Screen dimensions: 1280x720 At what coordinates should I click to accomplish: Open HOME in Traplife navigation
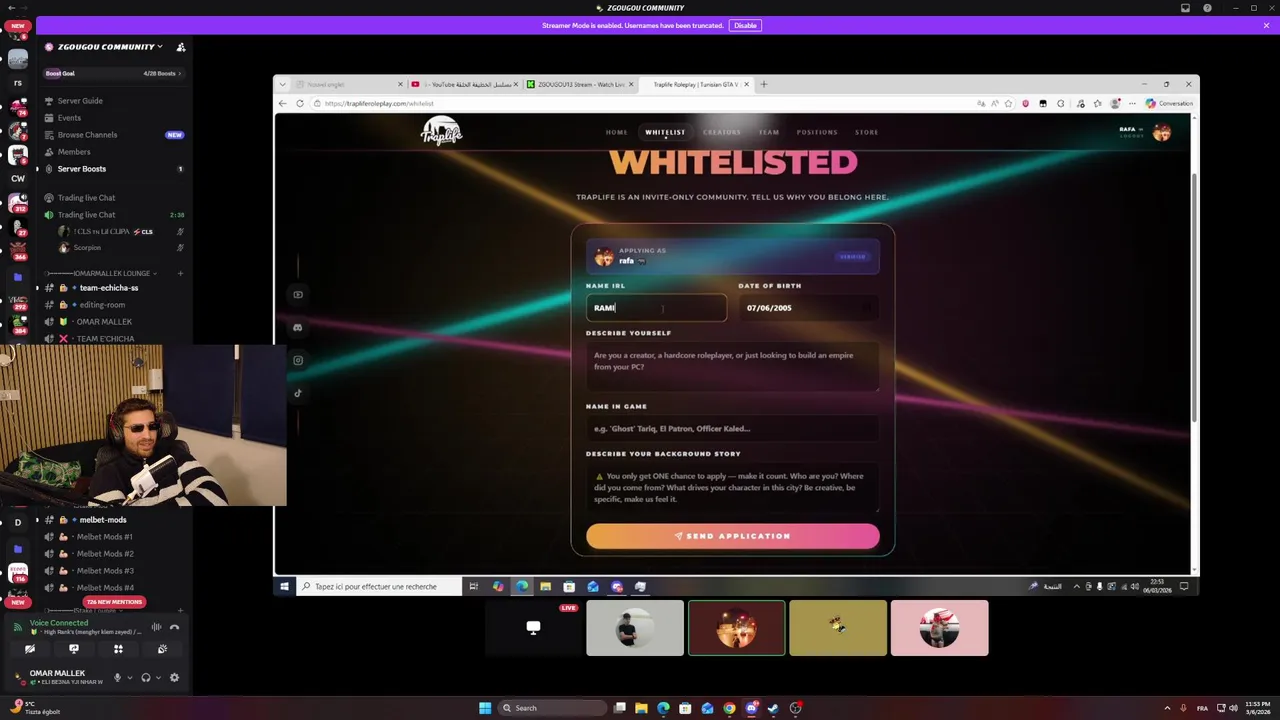click(616, 132)
